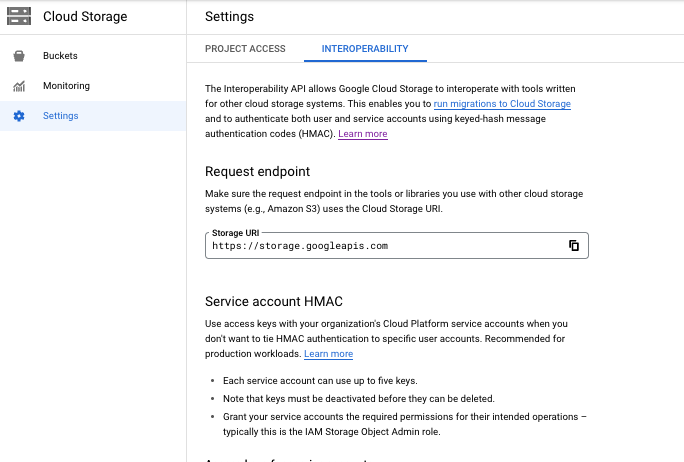This screenshot has width=684, height=462.
Task: Click the Cloud Storage product logo icon
Action: [19, 17]
